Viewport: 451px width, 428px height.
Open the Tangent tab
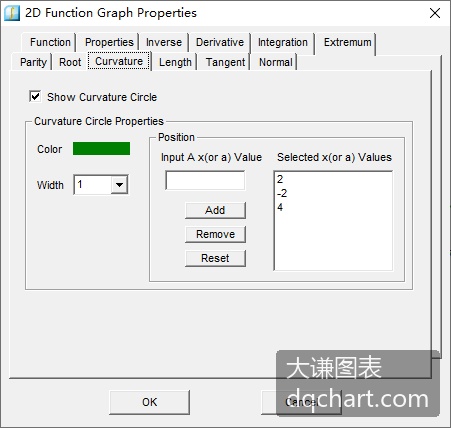tap(225, 62)
